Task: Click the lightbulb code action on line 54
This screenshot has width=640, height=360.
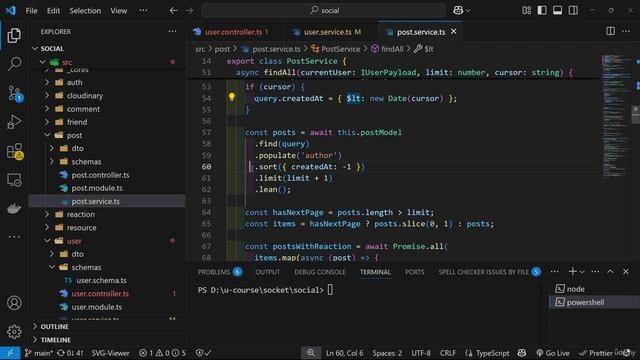Action: [232, 97]
